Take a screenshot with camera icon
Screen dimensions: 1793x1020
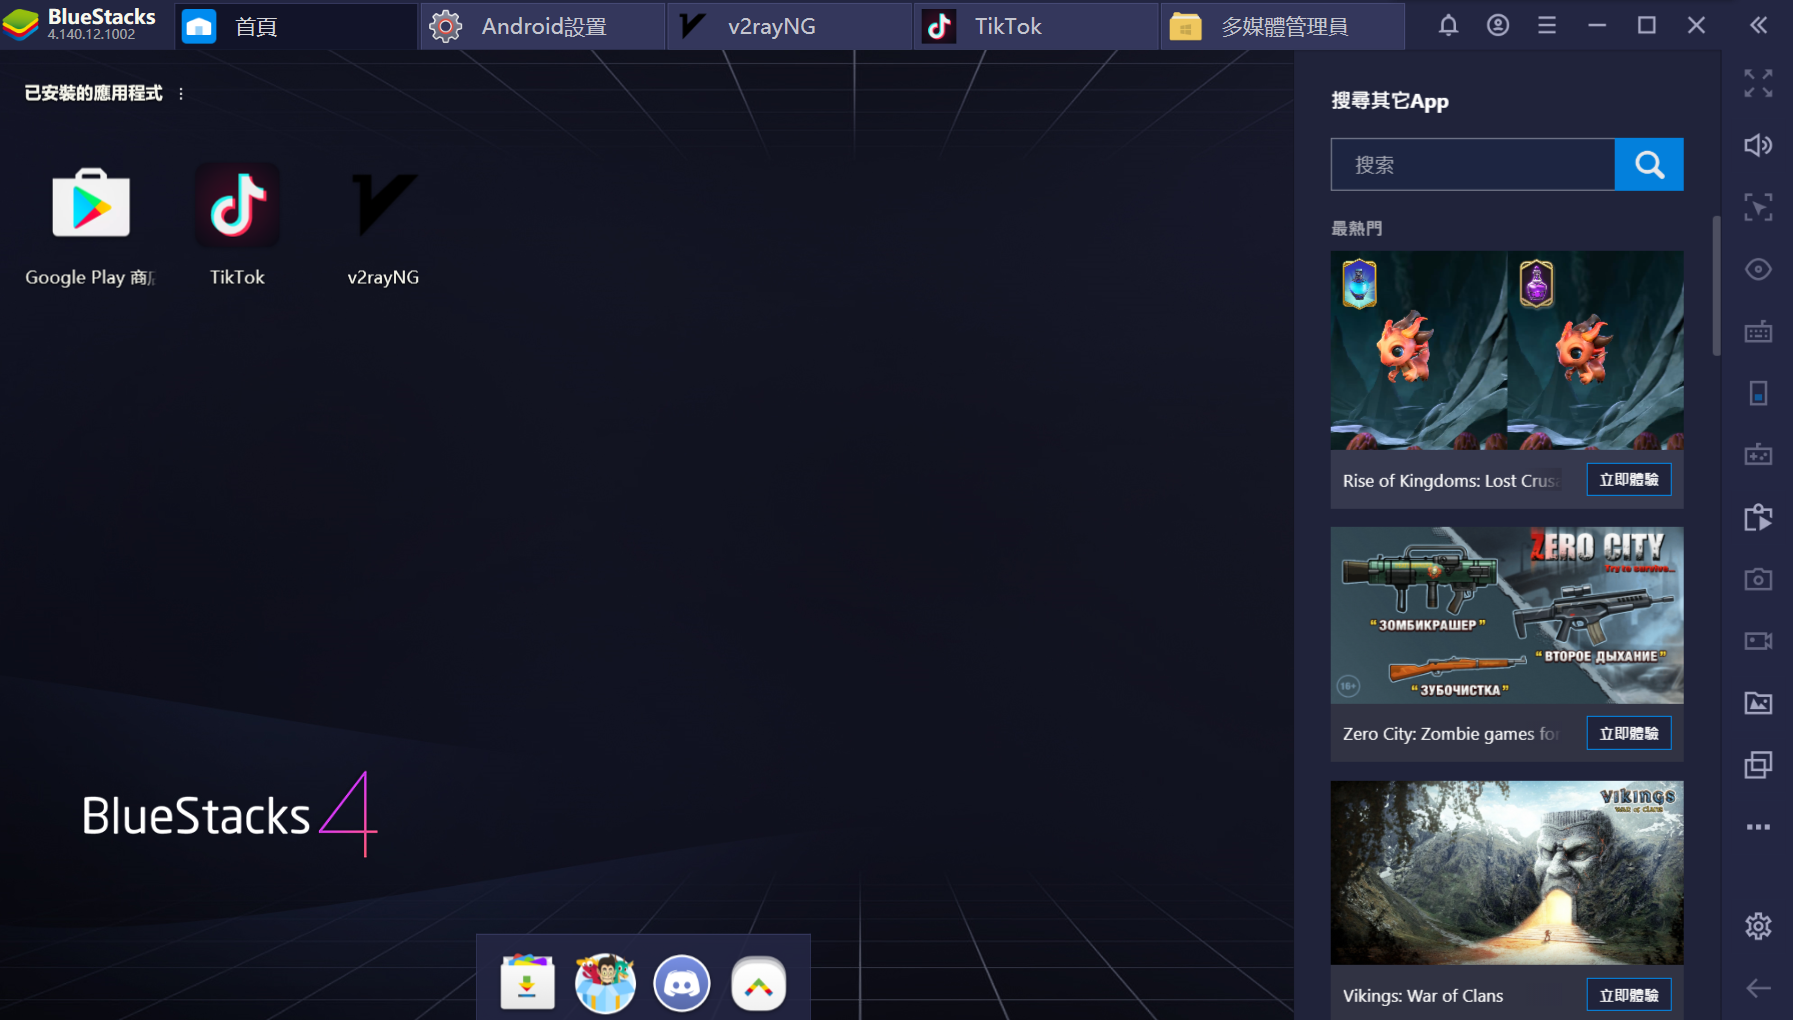tap(1758, 579)
